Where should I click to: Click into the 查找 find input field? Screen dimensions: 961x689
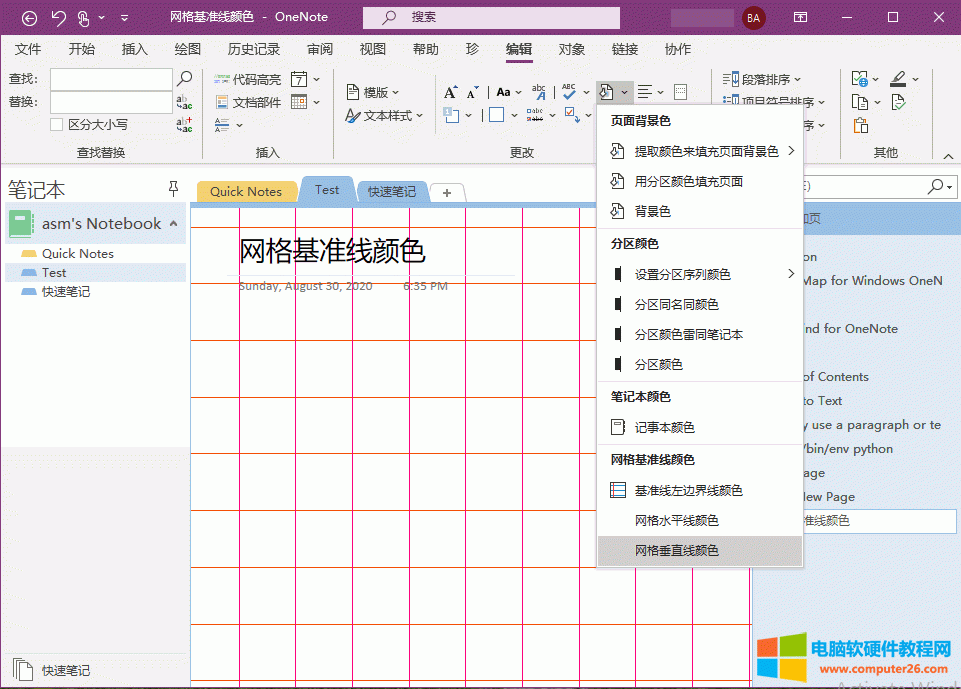[x=110, y=79]
